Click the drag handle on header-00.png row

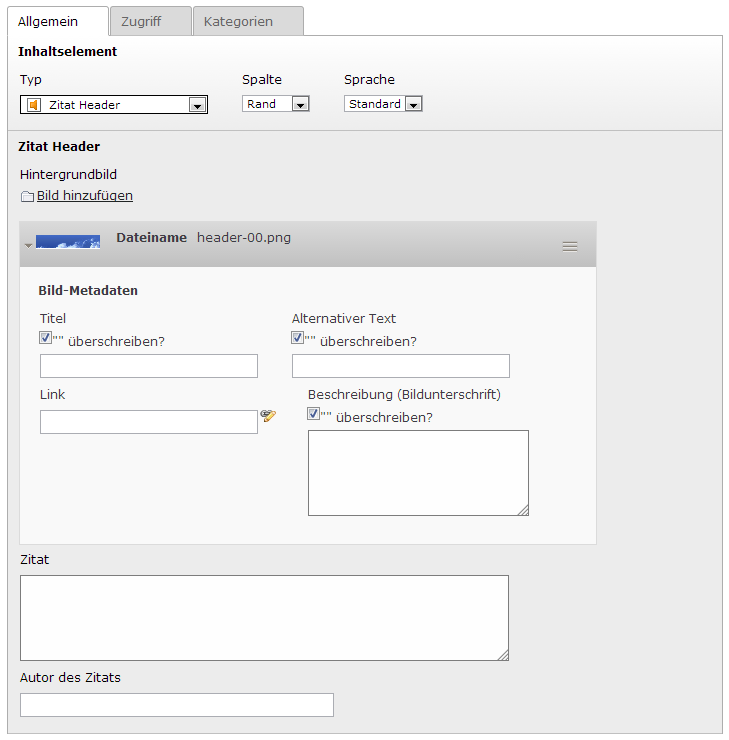click(570, 246)
